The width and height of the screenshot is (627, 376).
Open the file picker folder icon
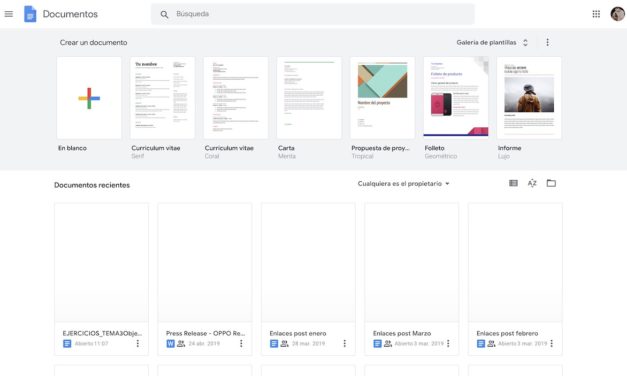551,183
